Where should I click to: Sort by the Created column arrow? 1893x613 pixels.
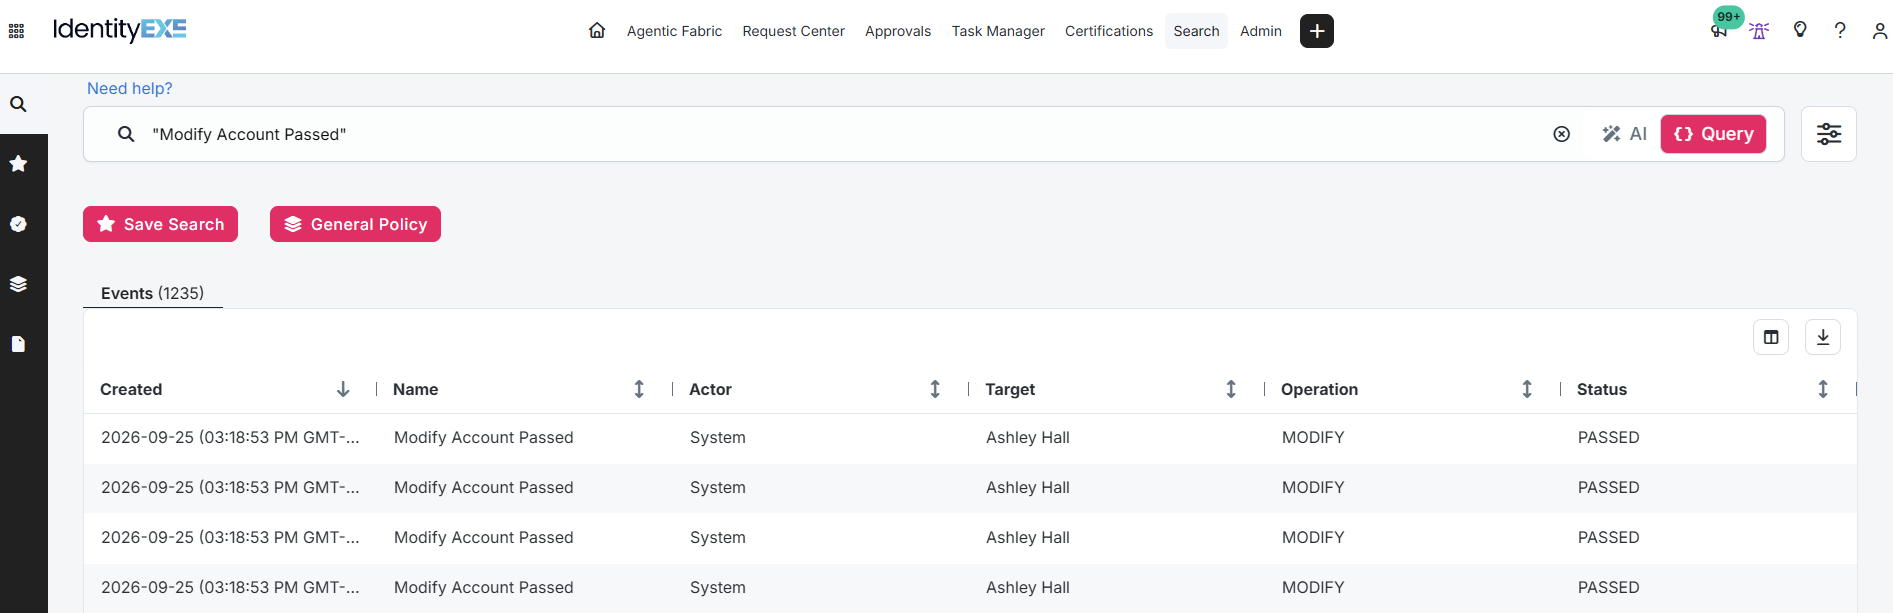point(343,389)
